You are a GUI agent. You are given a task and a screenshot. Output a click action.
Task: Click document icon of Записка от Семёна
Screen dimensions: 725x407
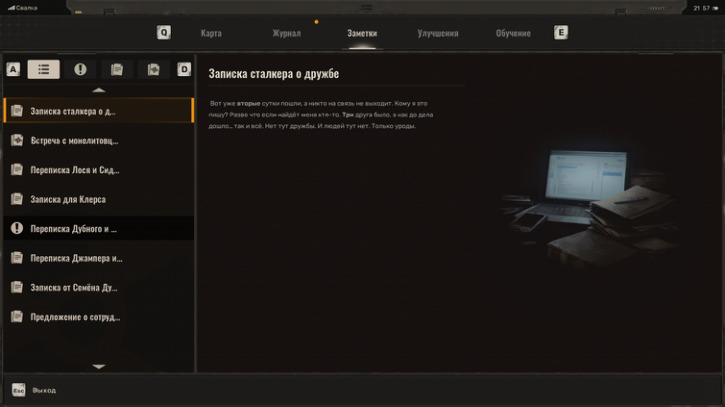click(x=17, y=287)
